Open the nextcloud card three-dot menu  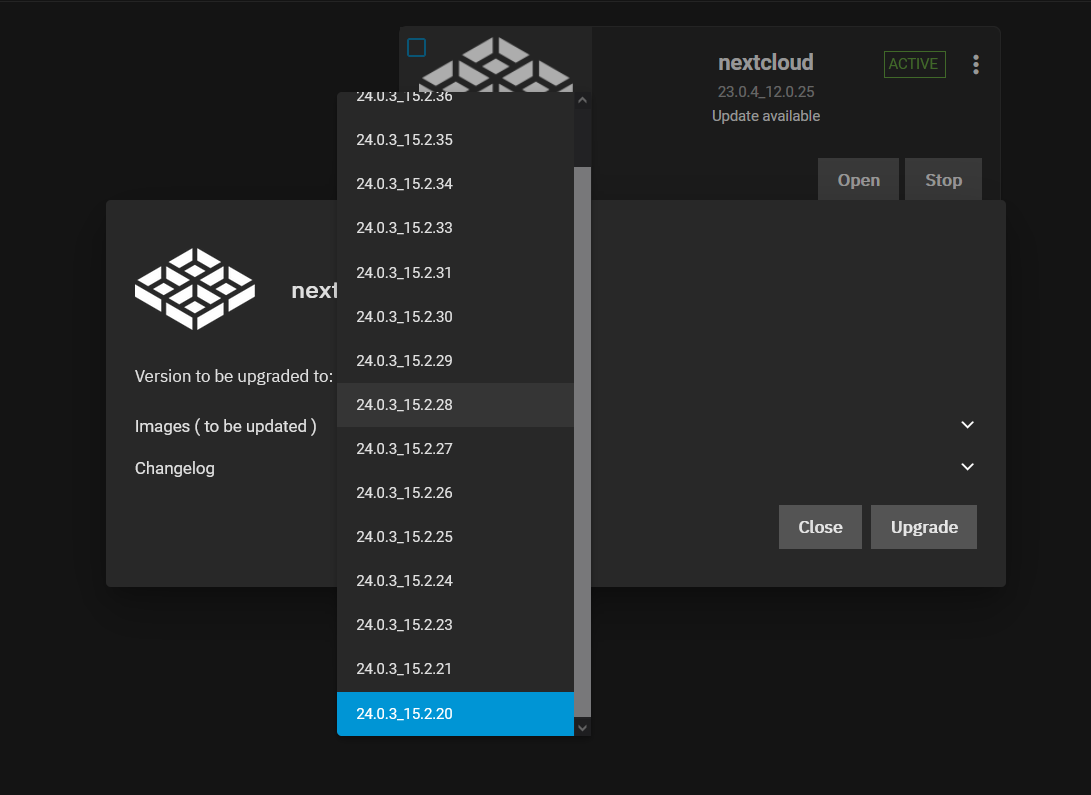(x=975, y=65)
